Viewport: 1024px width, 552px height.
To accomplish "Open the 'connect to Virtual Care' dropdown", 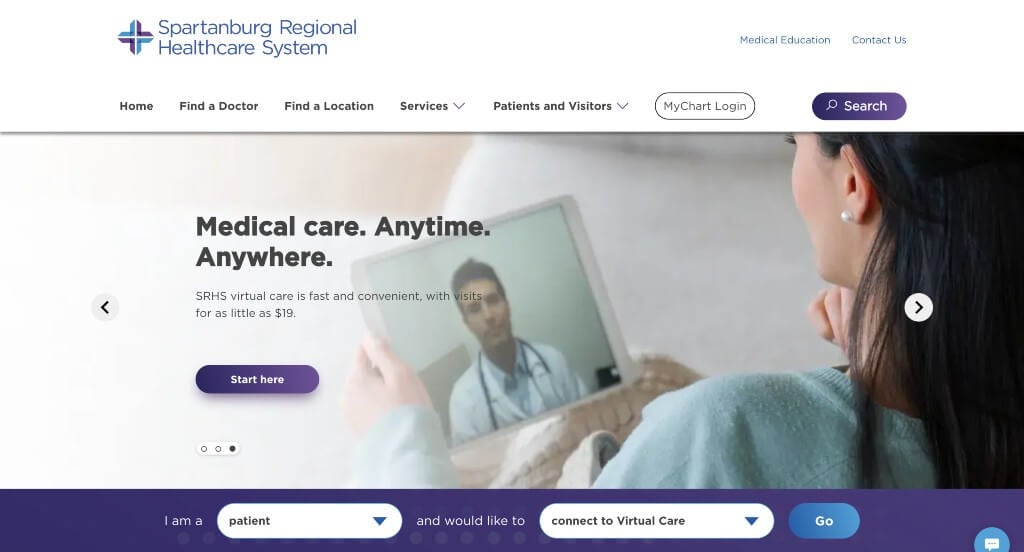I will 656,521.
